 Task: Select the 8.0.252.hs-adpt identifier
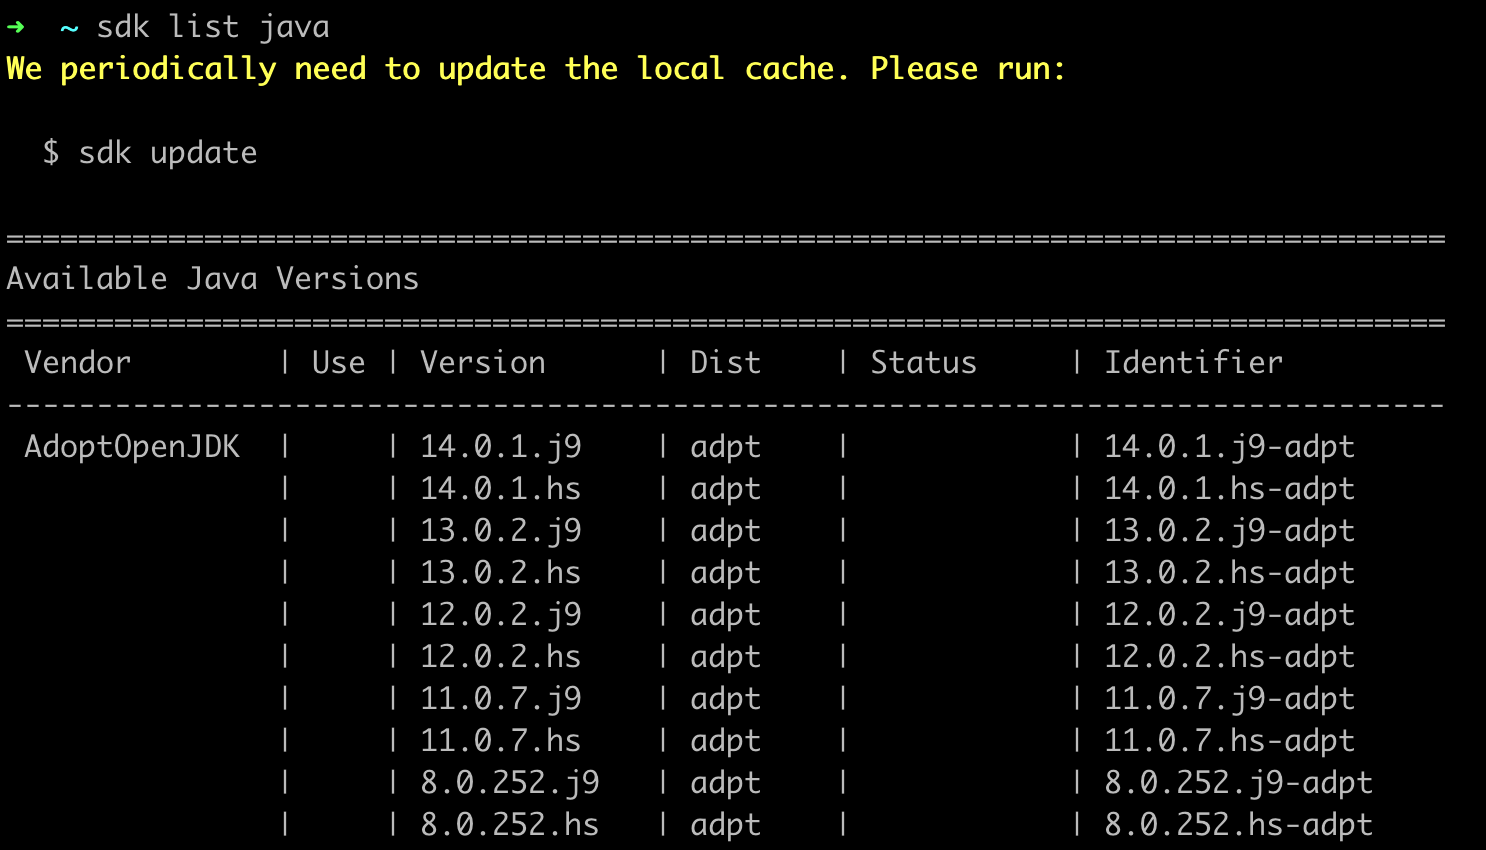pos(1237,824)
